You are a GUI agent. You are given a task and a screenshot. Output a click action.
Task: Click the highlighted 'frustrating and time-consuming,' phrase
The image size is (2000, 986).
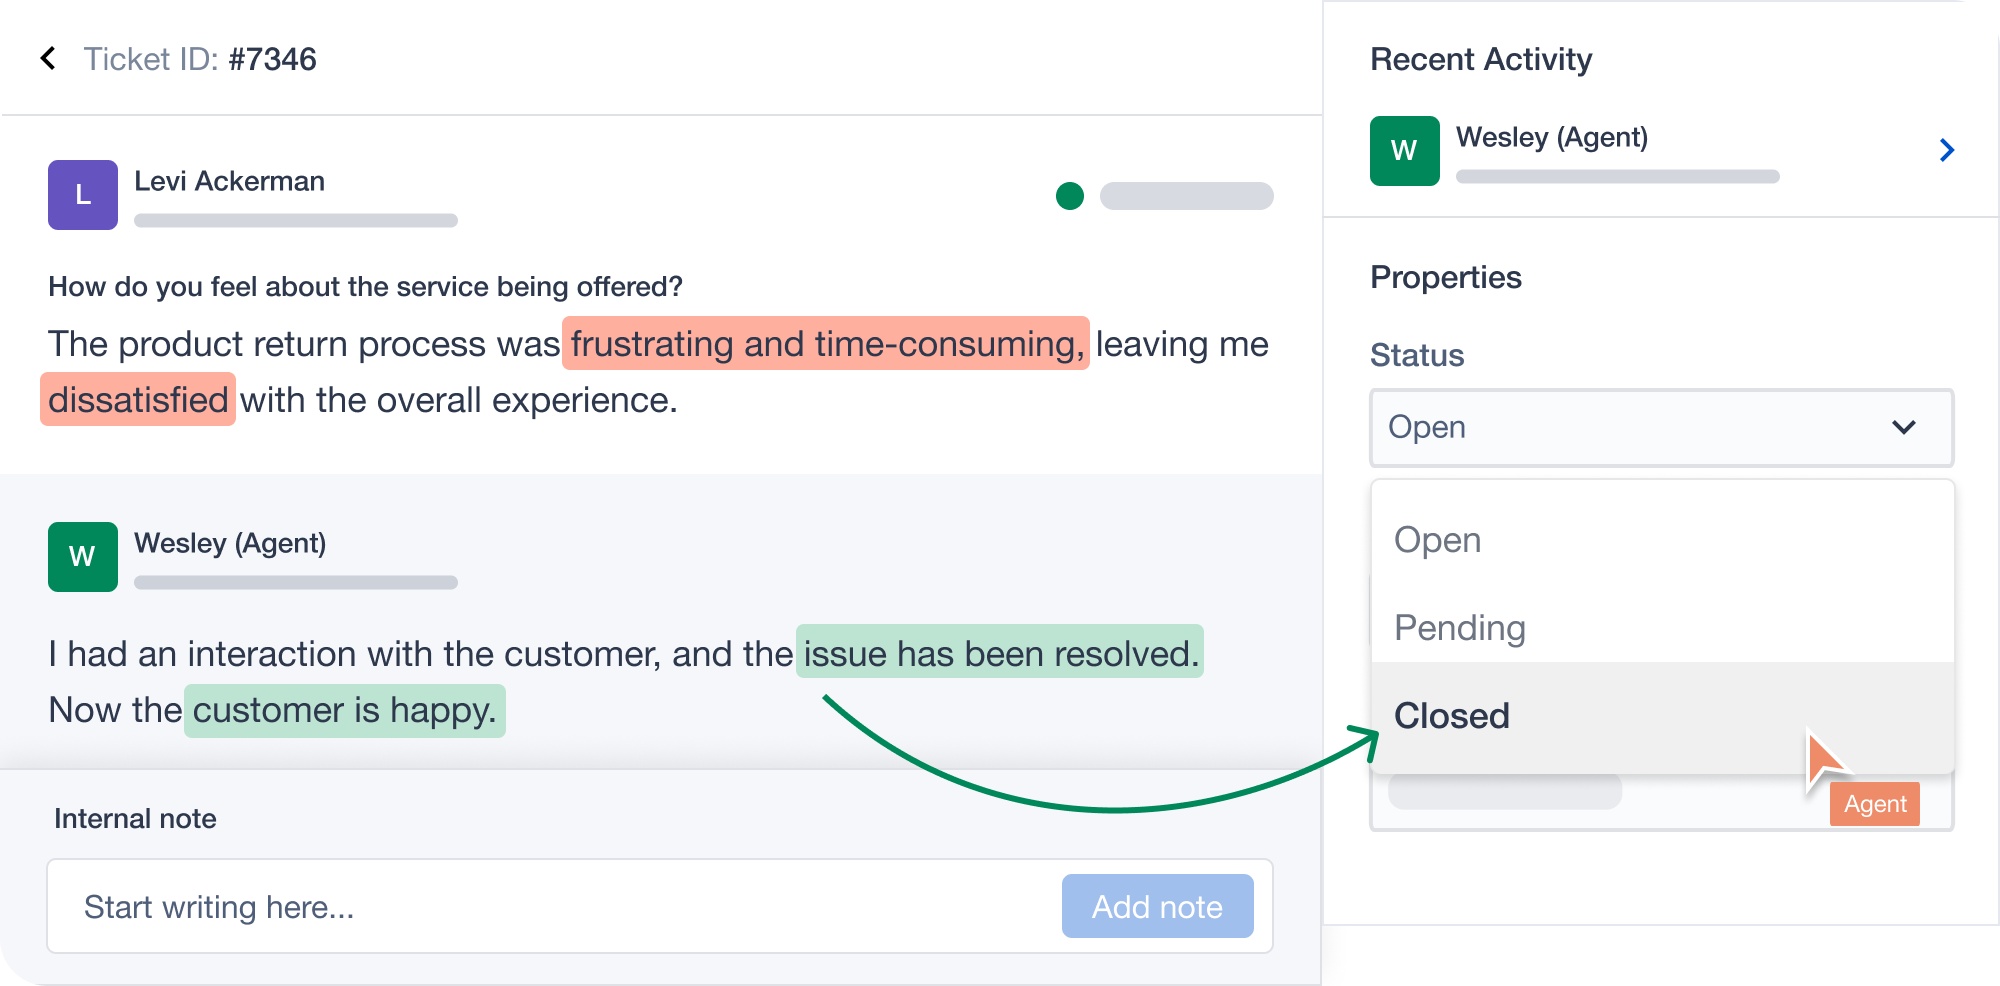coord(826,344)
